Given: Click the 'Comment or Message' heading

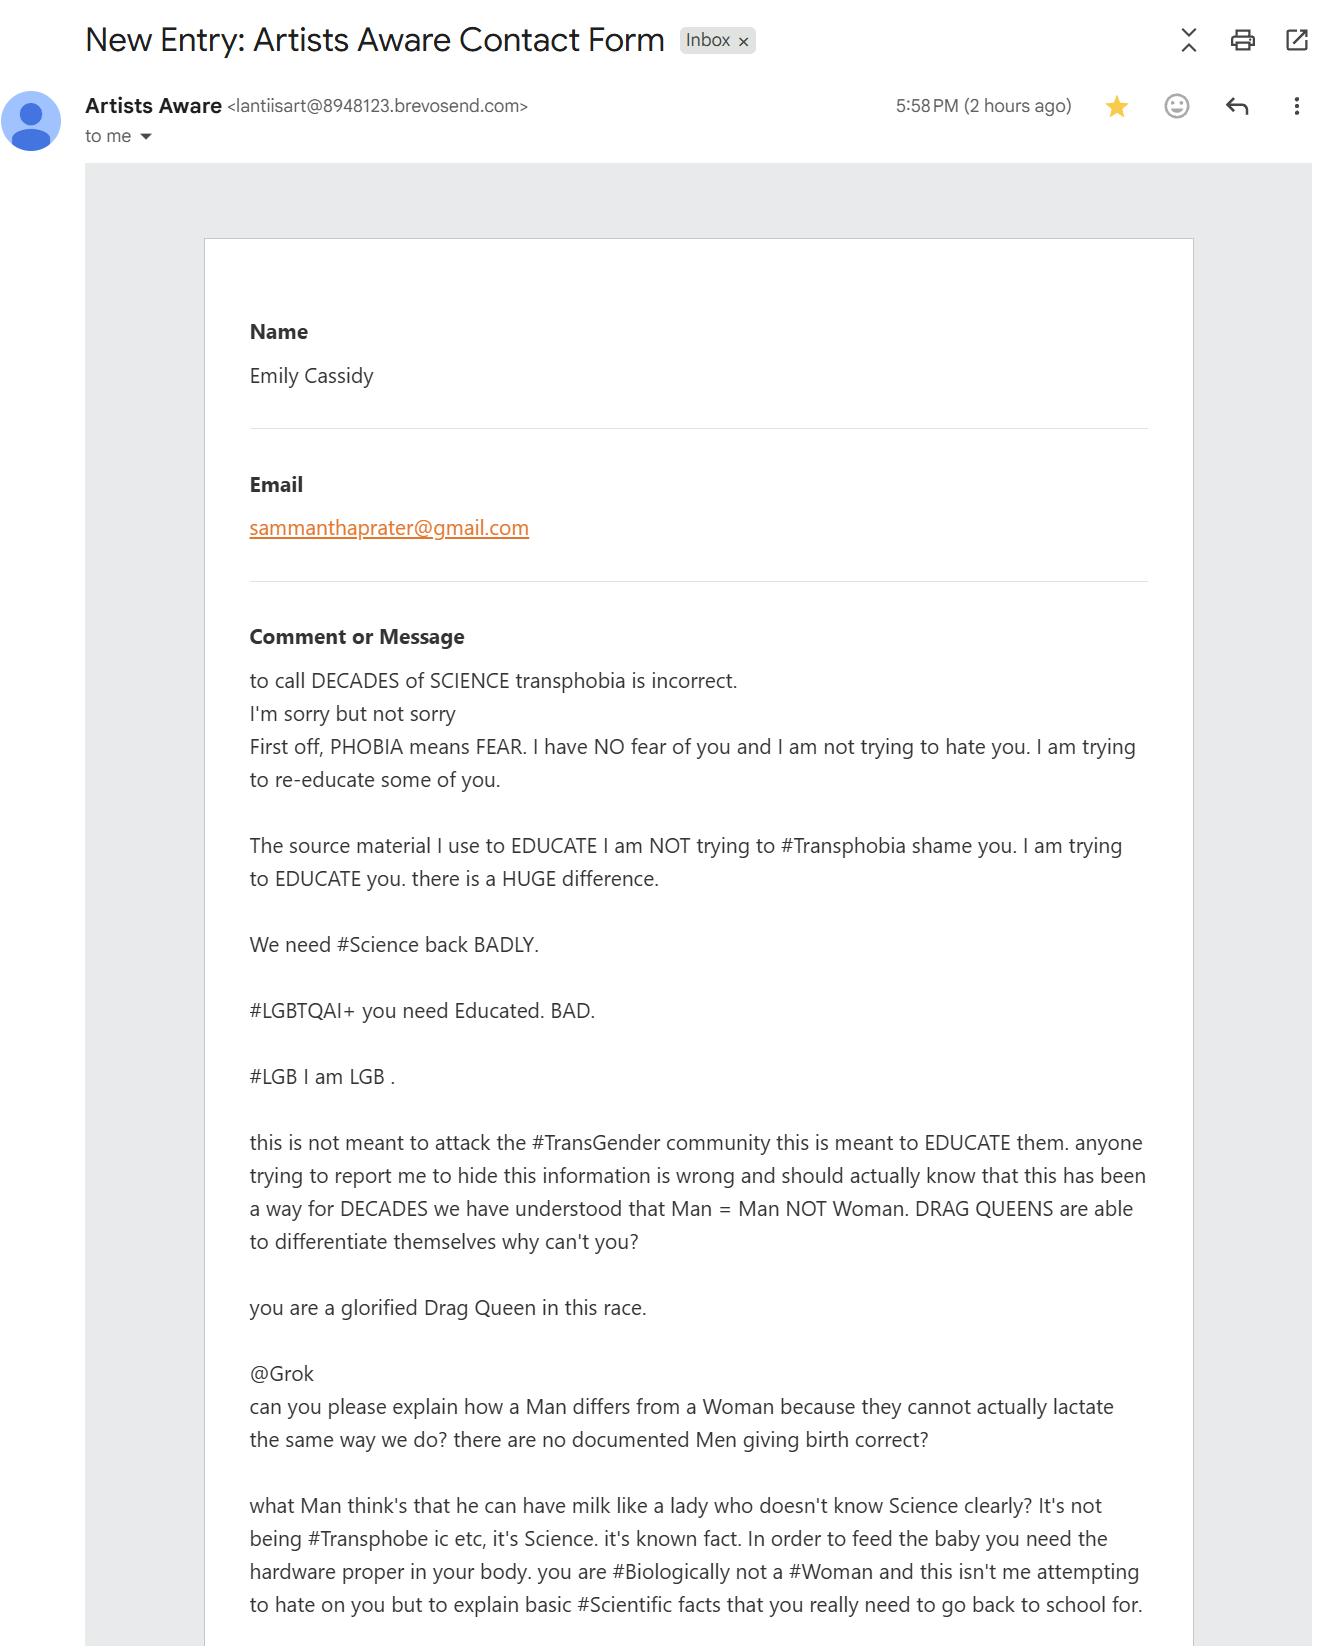Looking at the screenshot, I should point(357,637).
